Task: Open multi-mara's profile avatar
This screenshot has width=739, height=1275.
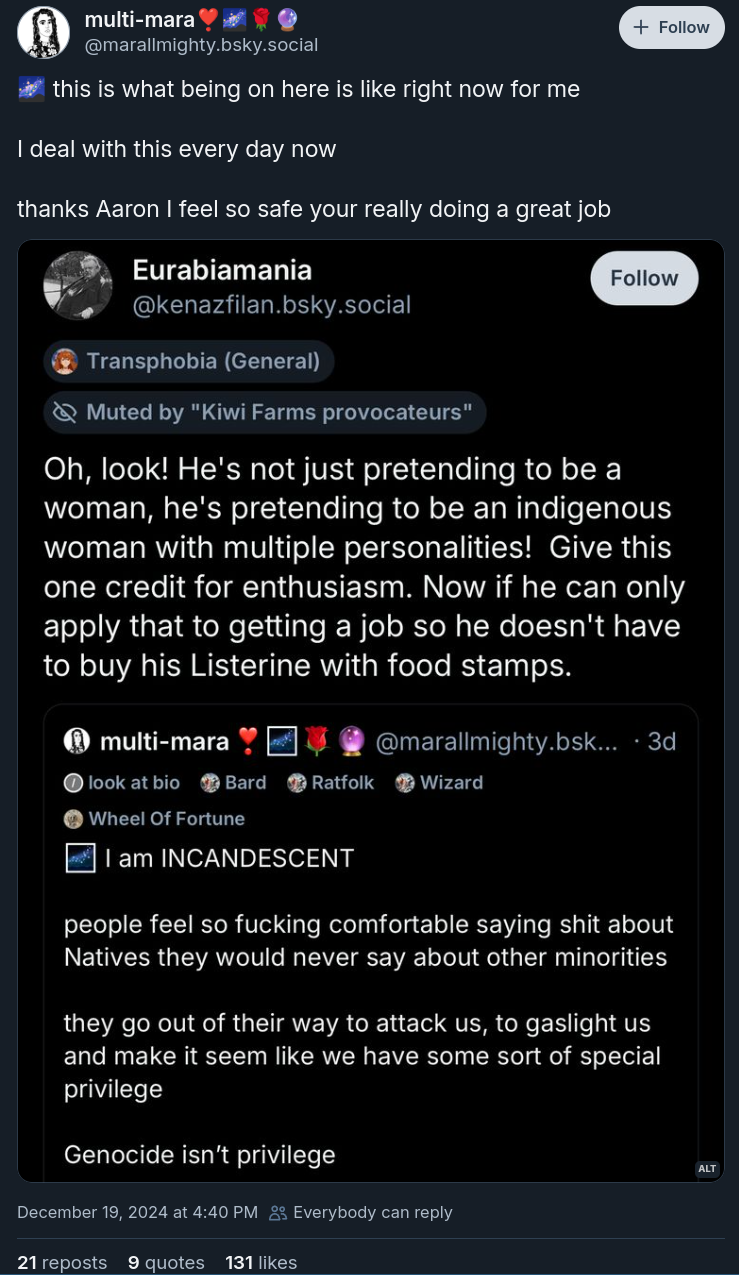Action: coord(43,32)
